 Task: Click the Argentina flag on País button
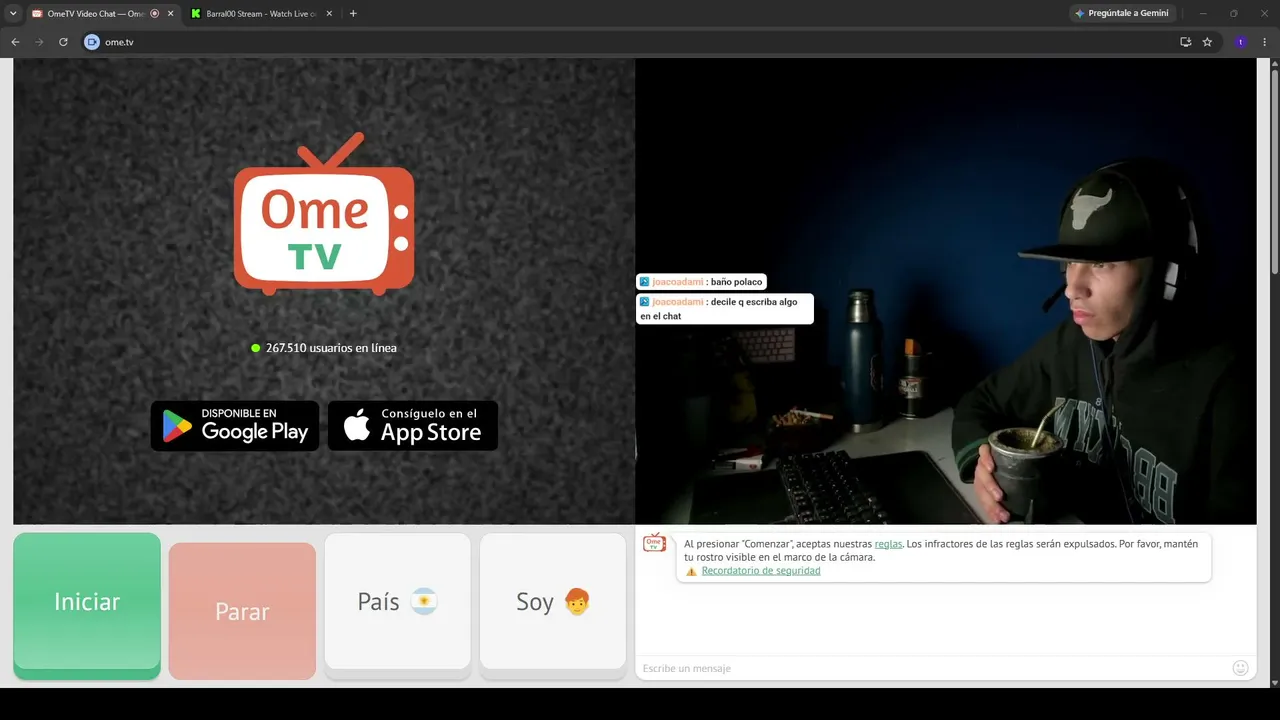[424, 602]
